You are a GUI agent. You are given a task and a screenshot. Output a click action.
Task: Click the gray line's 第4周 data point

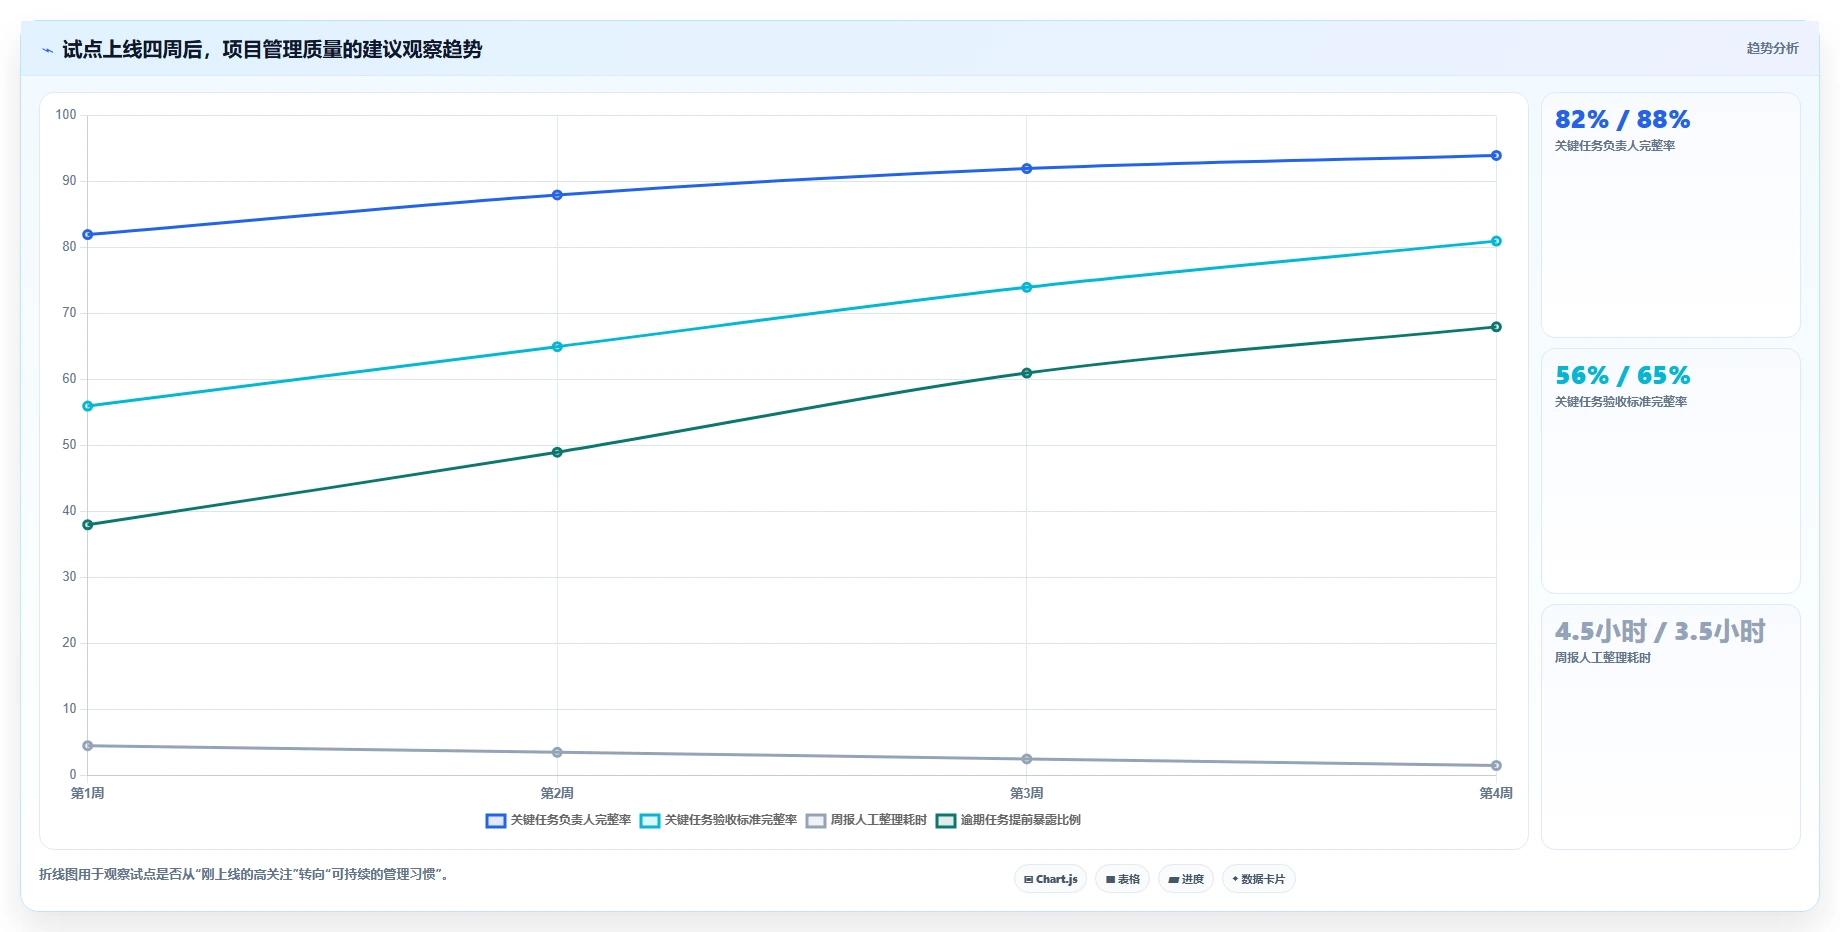click(1496, 766)
